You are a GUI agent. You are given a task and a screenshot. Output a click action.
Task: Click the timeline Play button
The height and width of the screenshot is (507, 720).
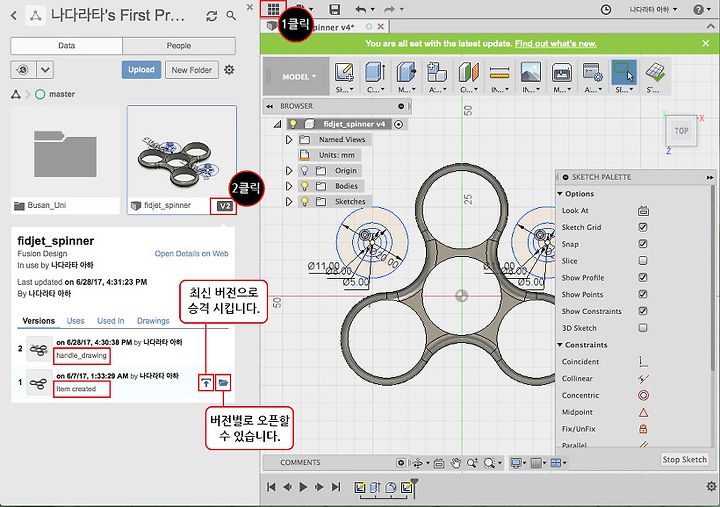pos(303,487)
